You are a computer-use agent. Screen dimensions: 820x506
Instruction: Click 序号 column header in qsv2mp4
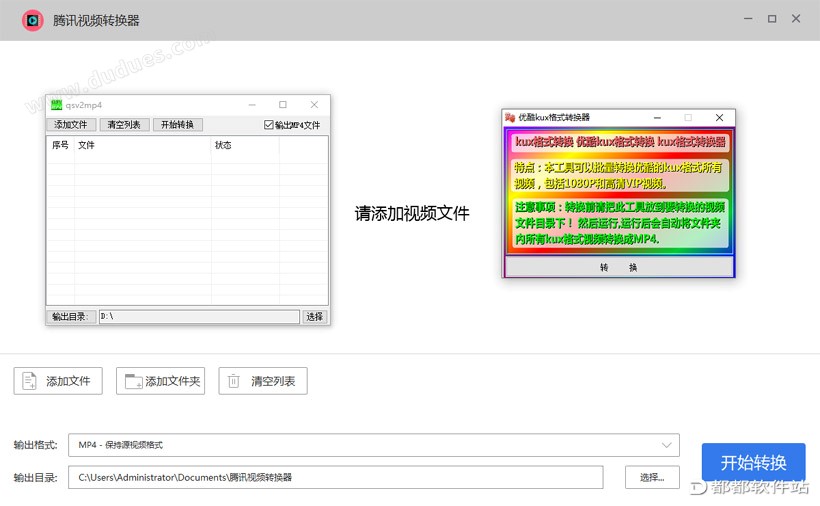click(61, 145)
